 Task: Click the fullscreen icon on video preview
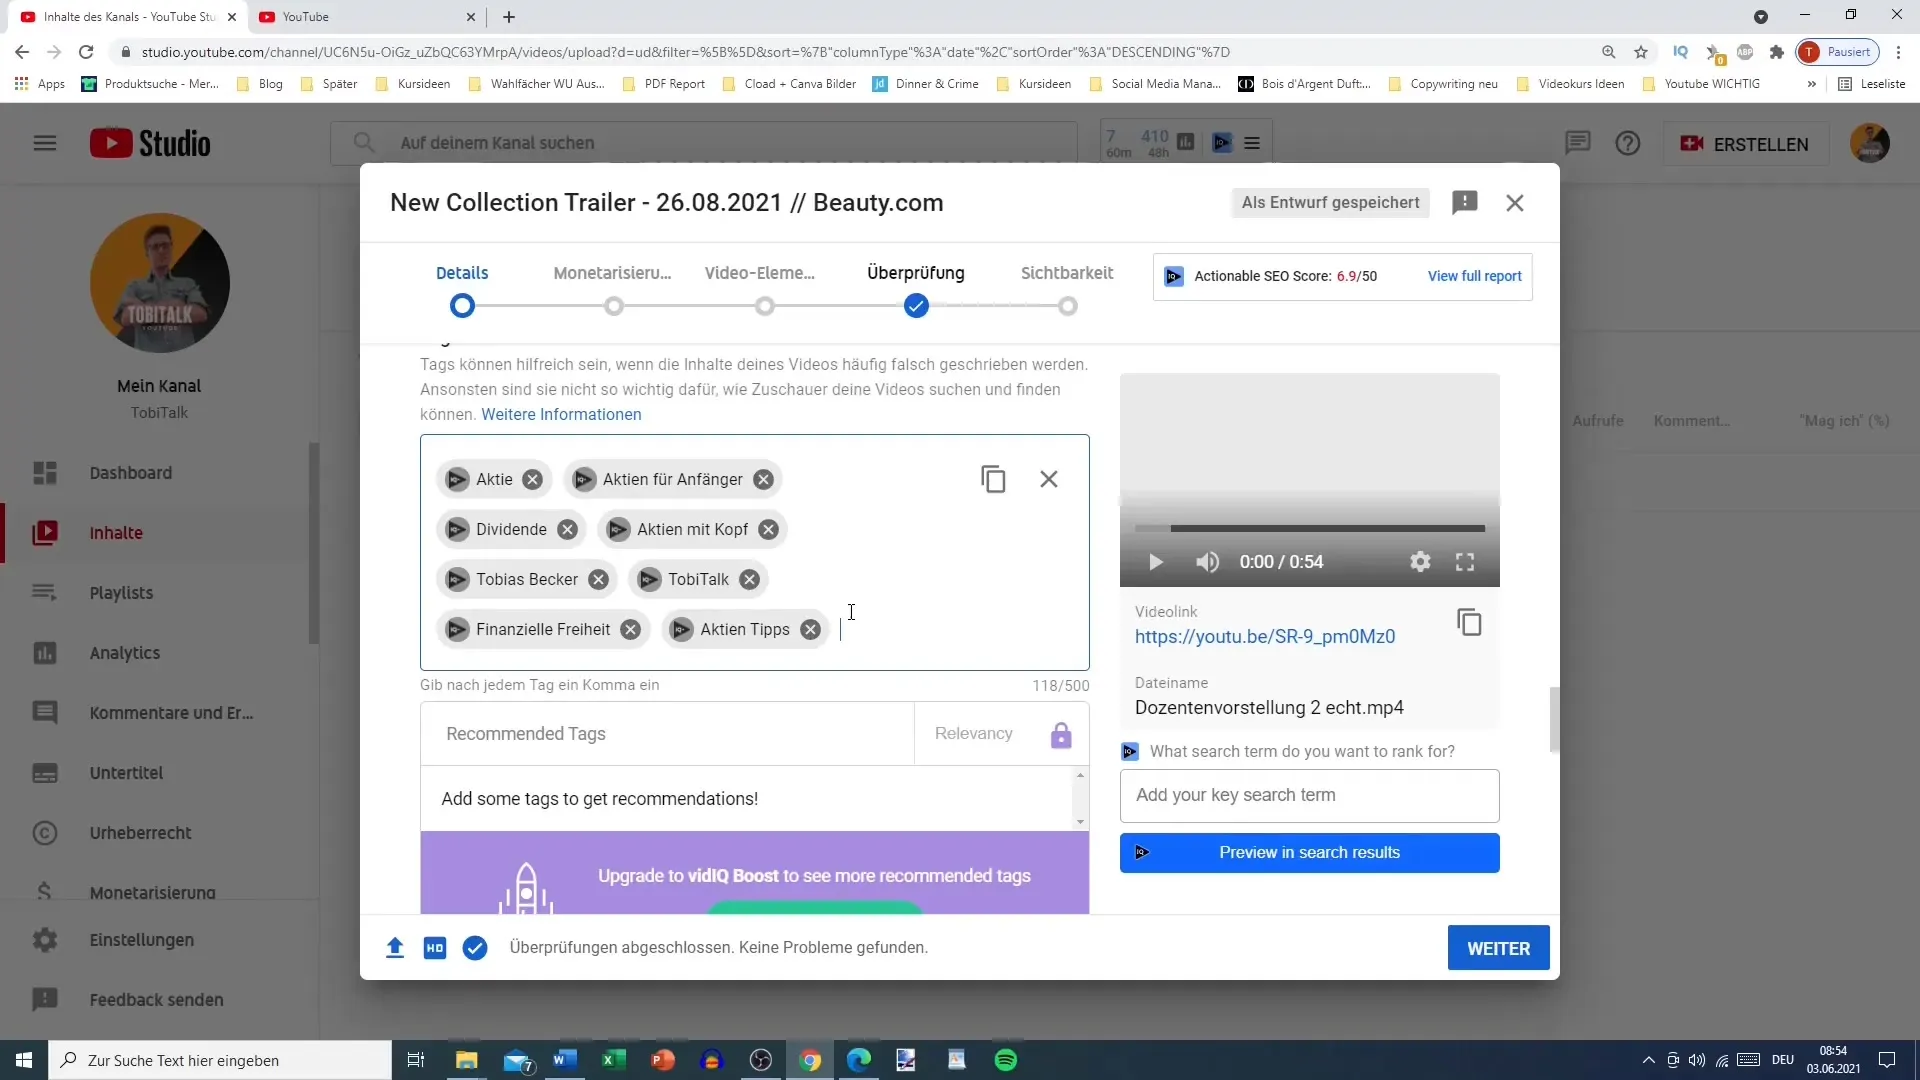[1468, 562]
